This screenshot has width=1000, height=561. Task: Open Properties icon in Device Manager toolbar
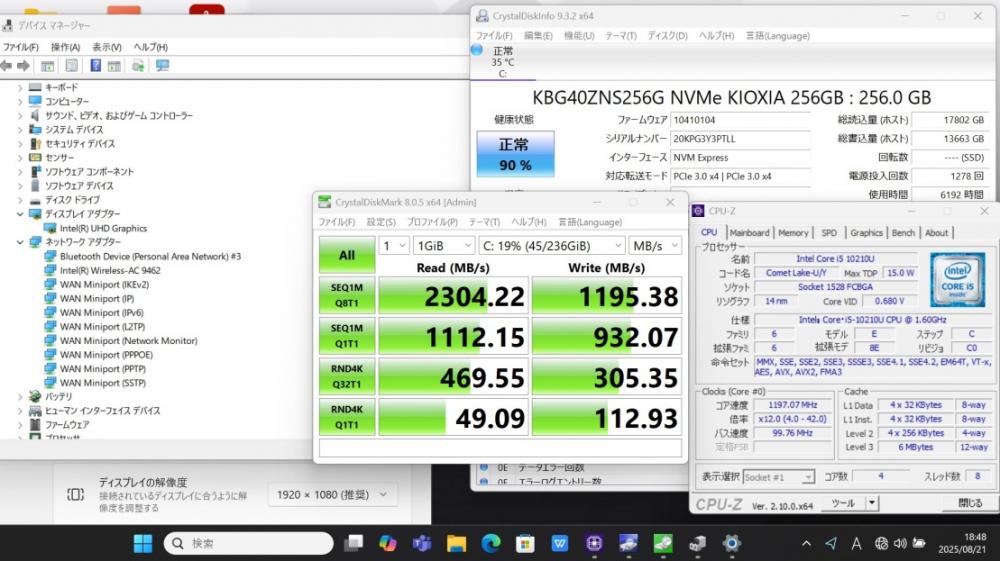(x=71, y=66)
